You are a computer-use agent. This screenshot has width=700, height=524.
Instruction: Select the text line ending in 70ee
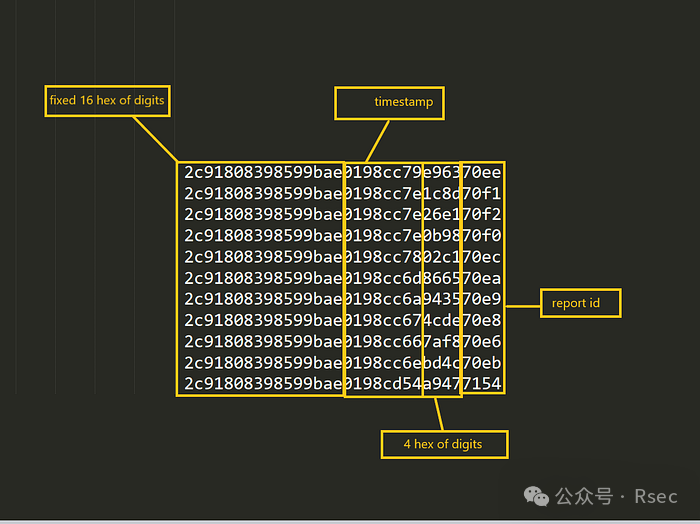(x=342, y=173)
